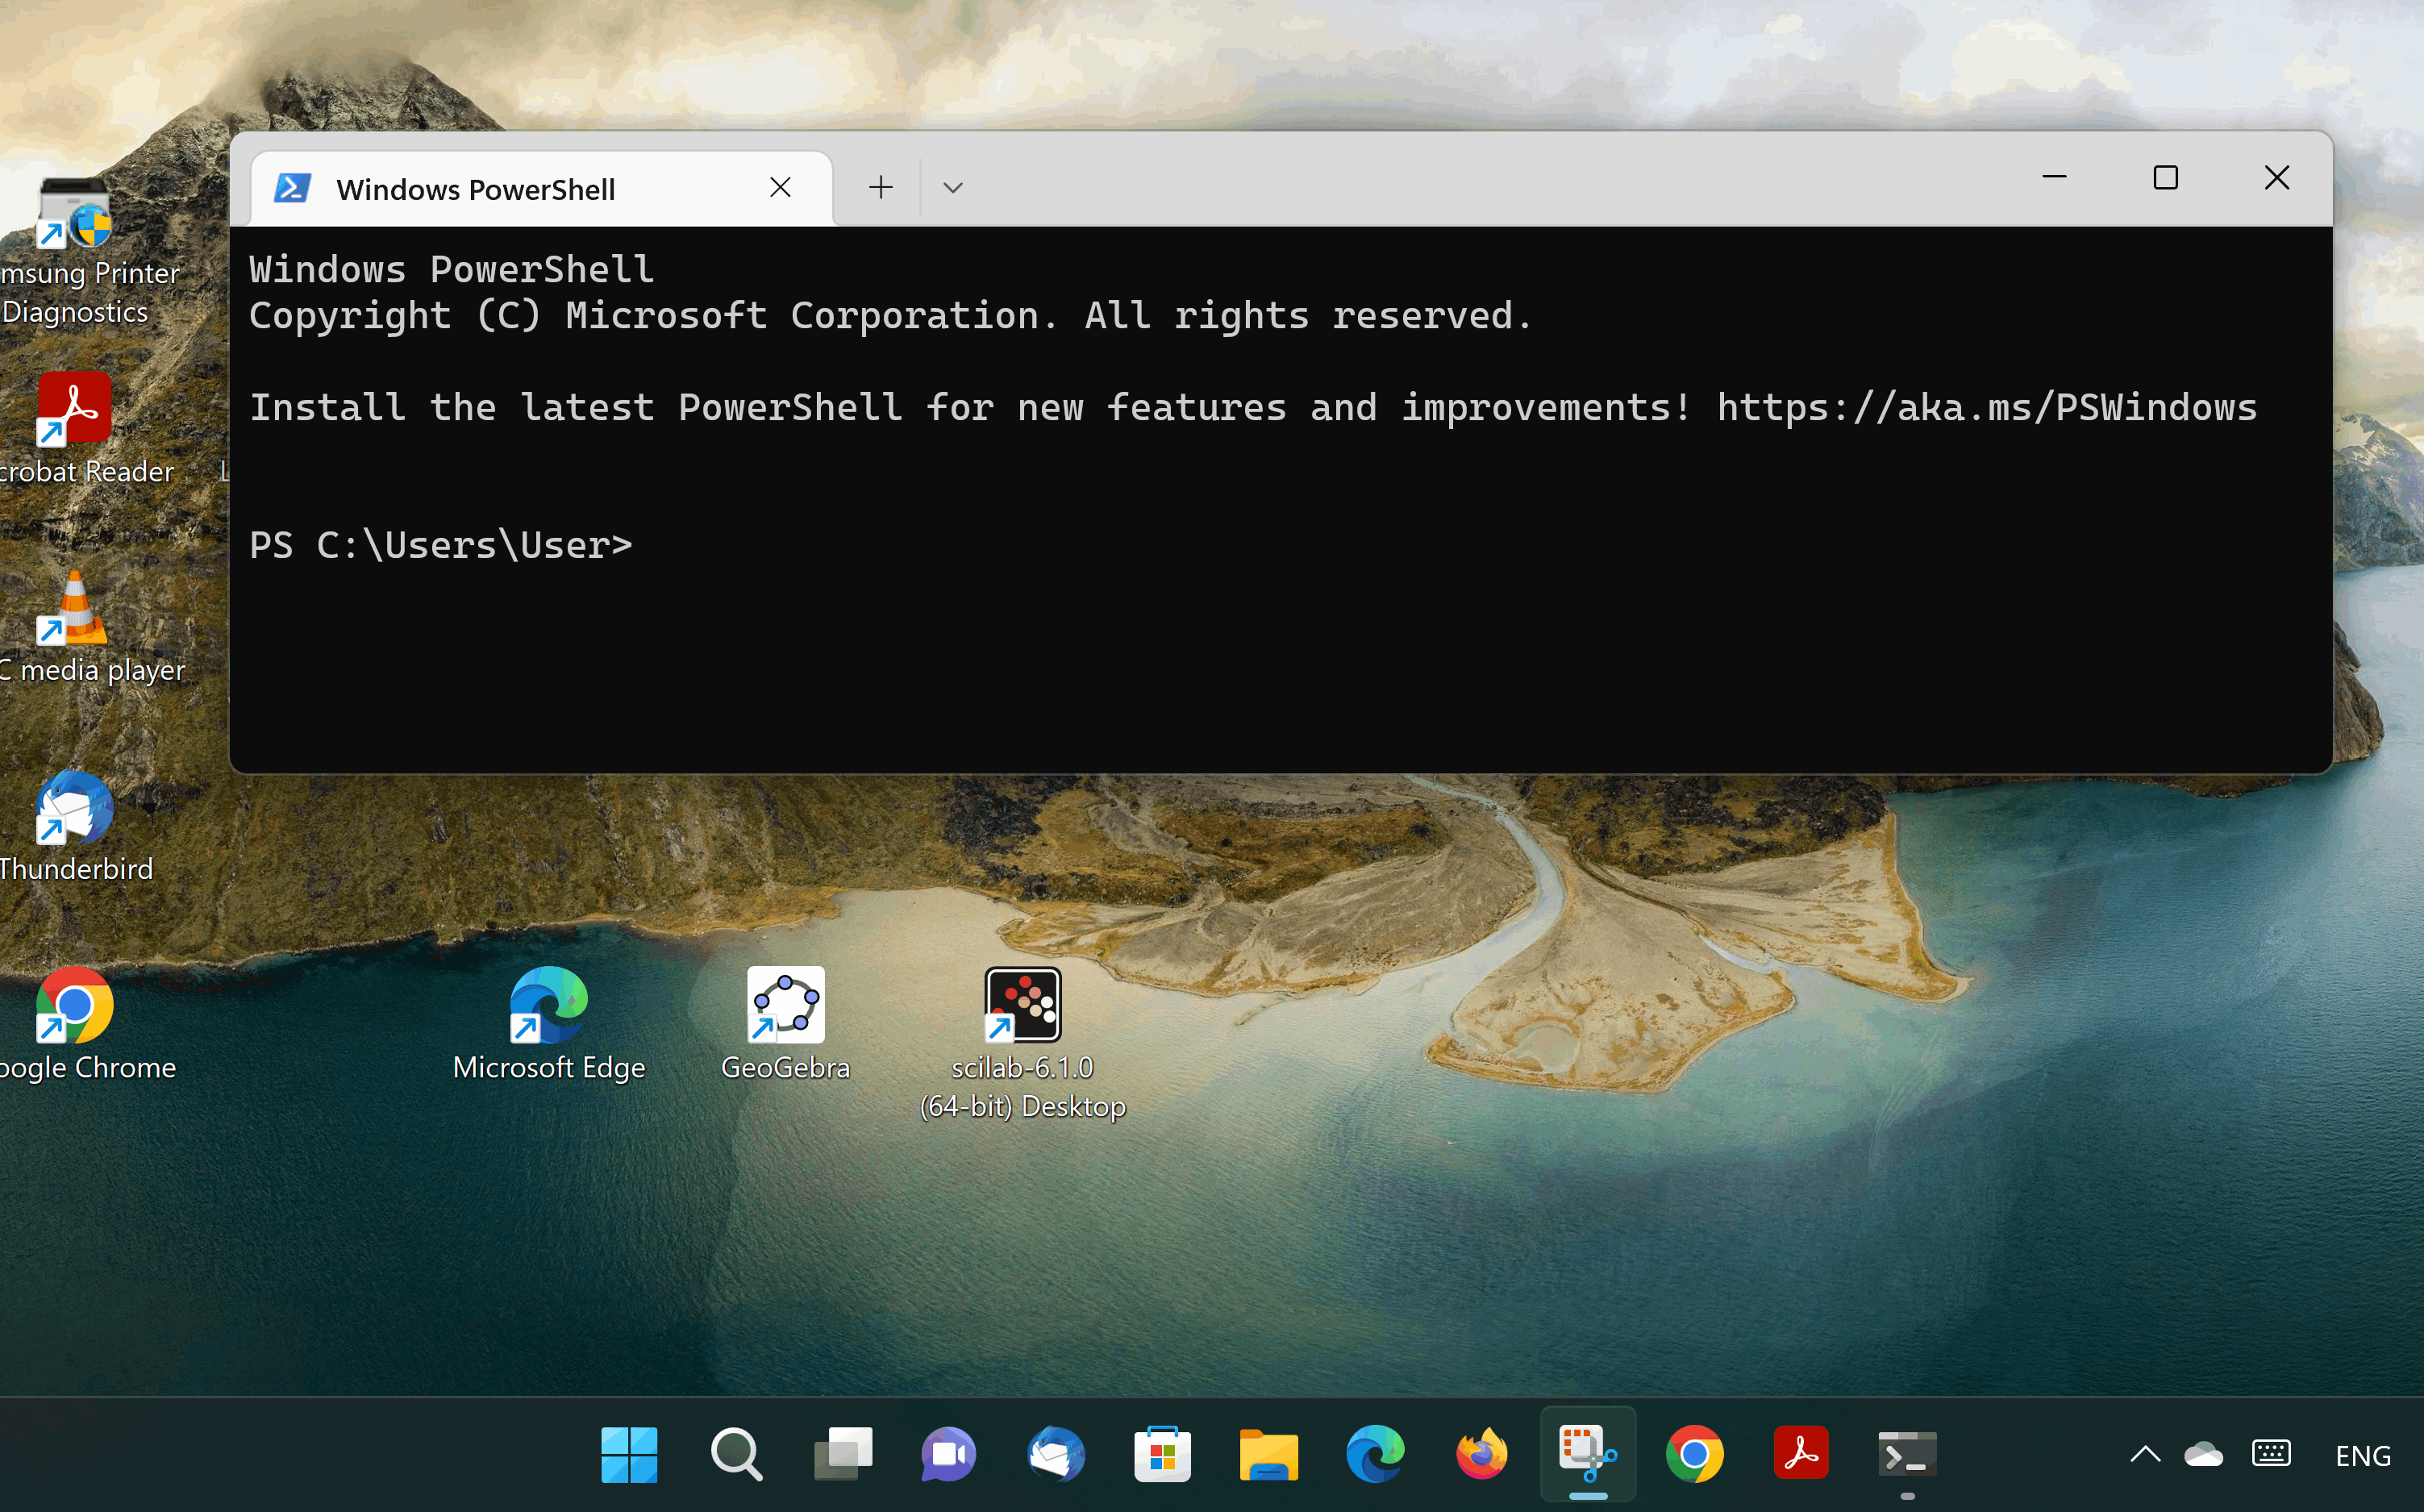Viewport: 2424px width, 1512px height.
Task: Minimize the PowerShell window
Action: pyautogui.click(x=2054, y=178)
